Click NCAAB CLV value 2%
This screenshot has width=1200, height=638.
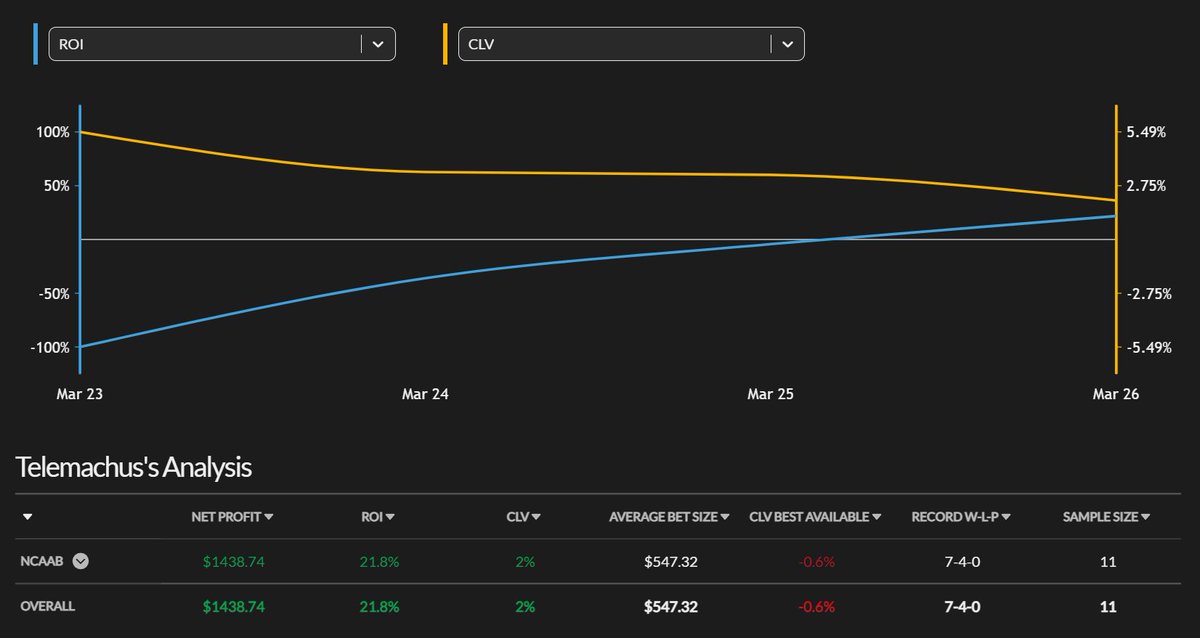[x=525, y=562]
